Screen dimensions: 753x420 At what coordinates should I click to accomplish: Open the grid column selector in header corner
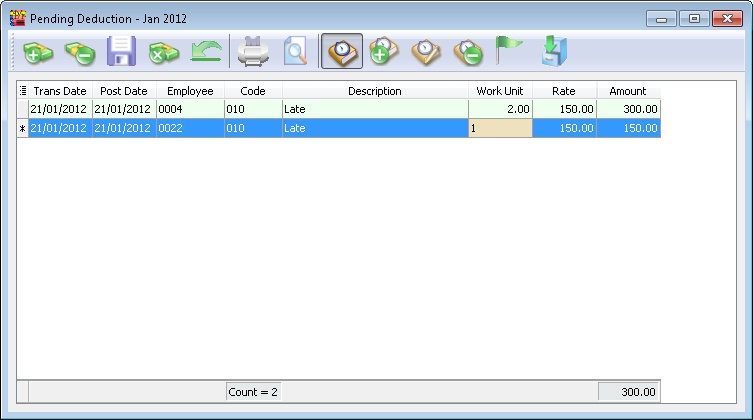pos(23,91)
